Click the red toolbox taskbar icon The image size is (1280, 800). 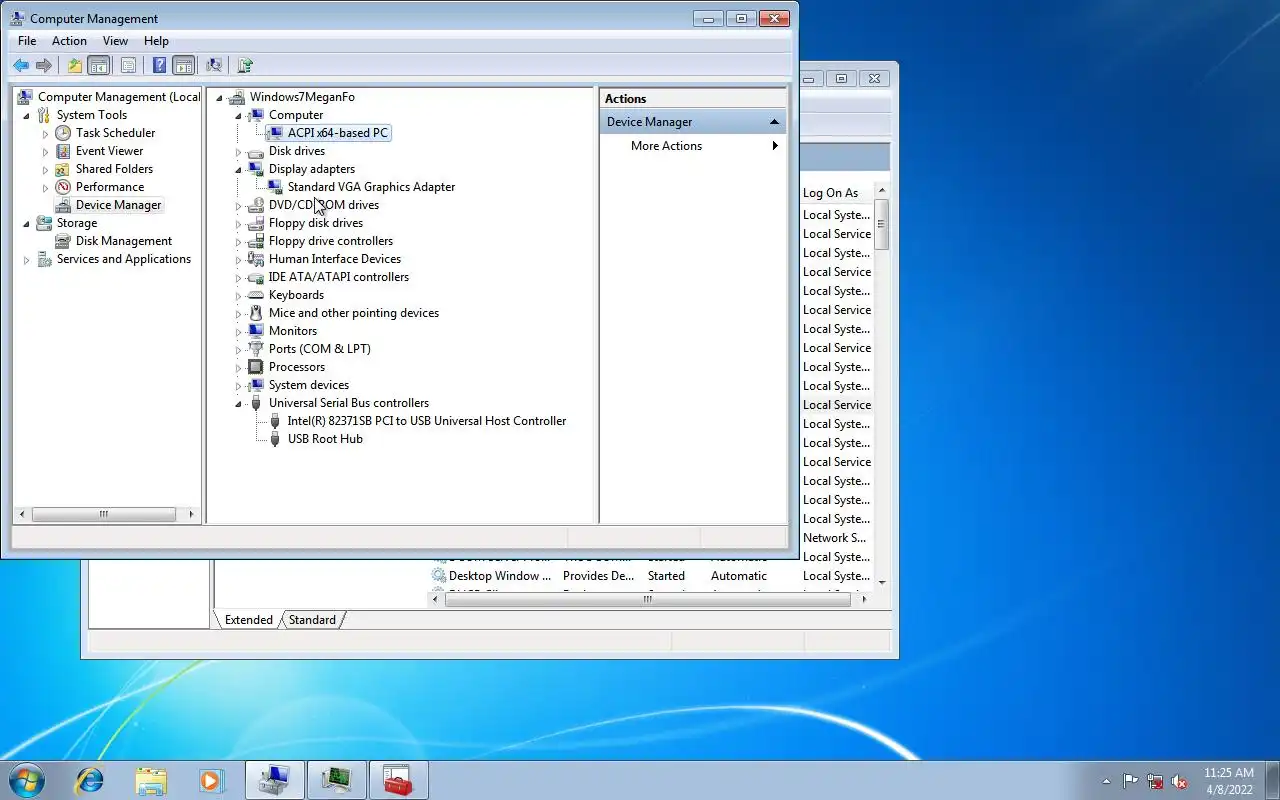click(398, 780)
